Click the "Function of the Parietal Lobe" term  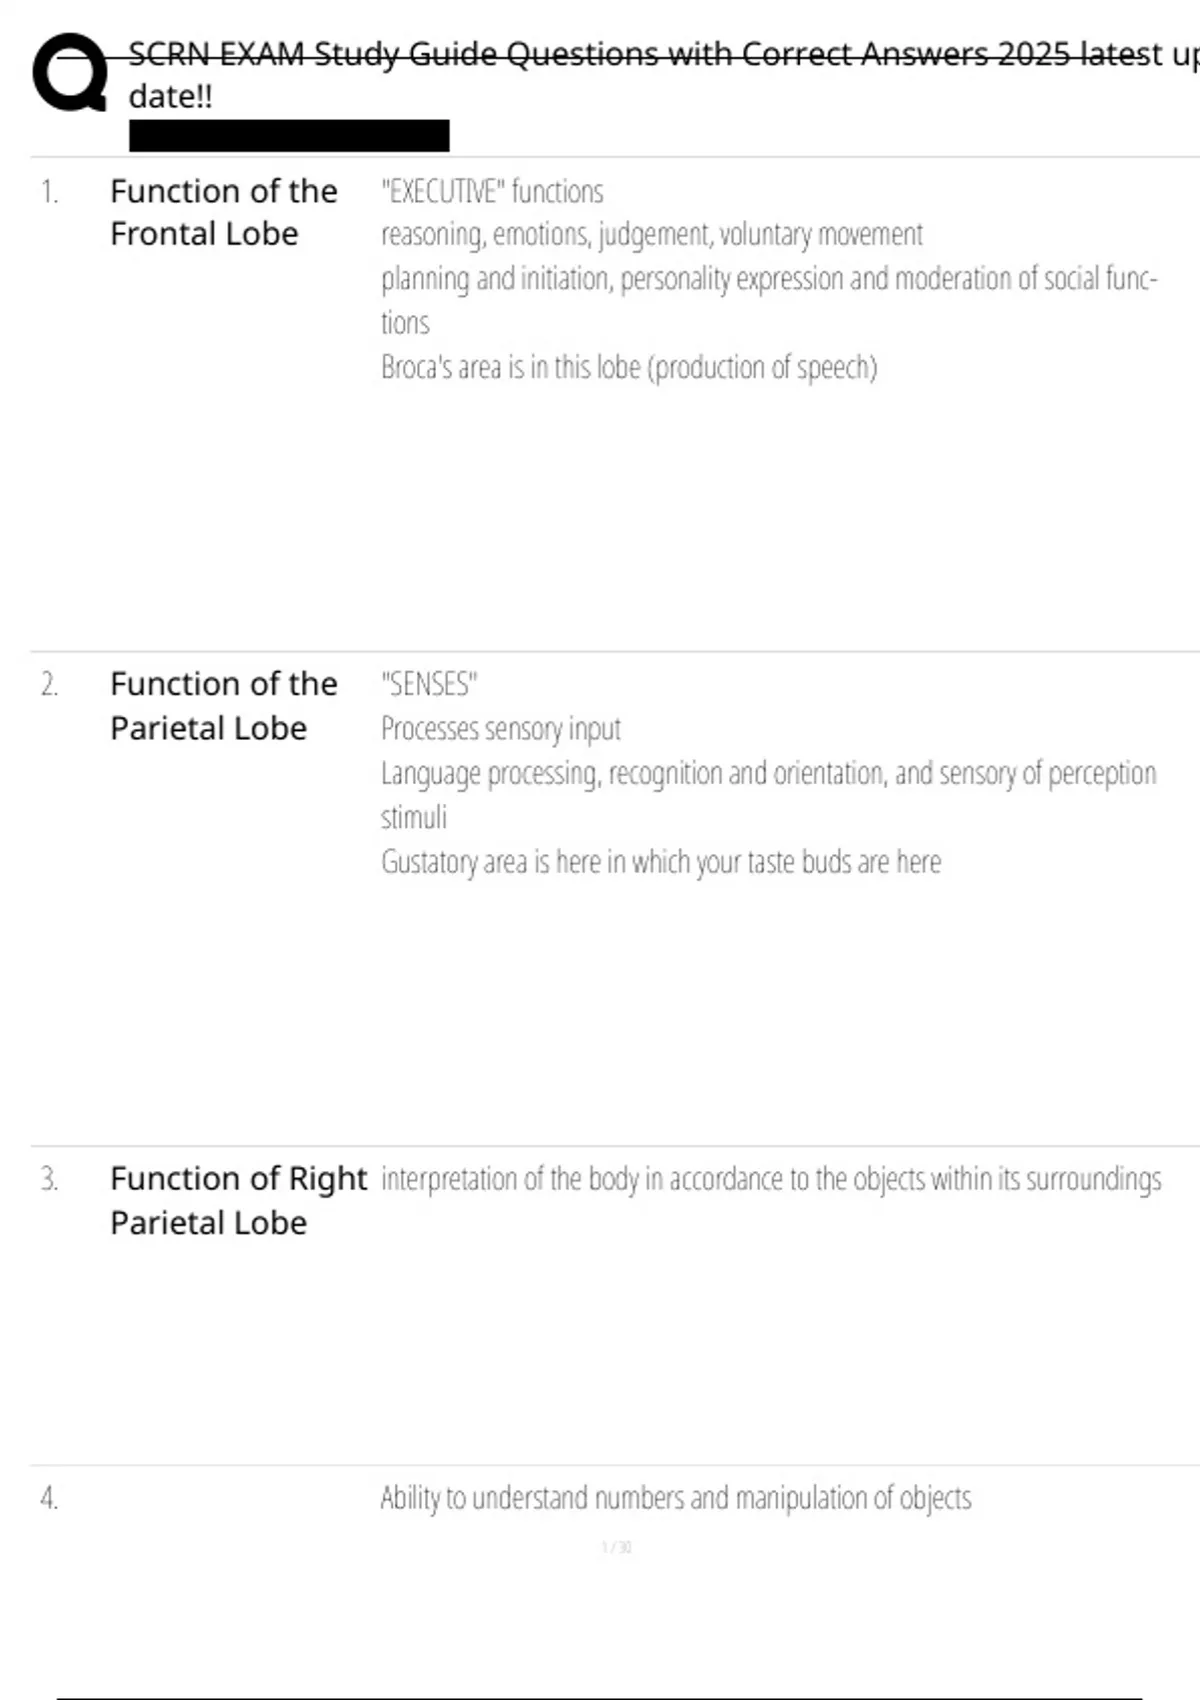pyautogui.click(x=223, y=706)
